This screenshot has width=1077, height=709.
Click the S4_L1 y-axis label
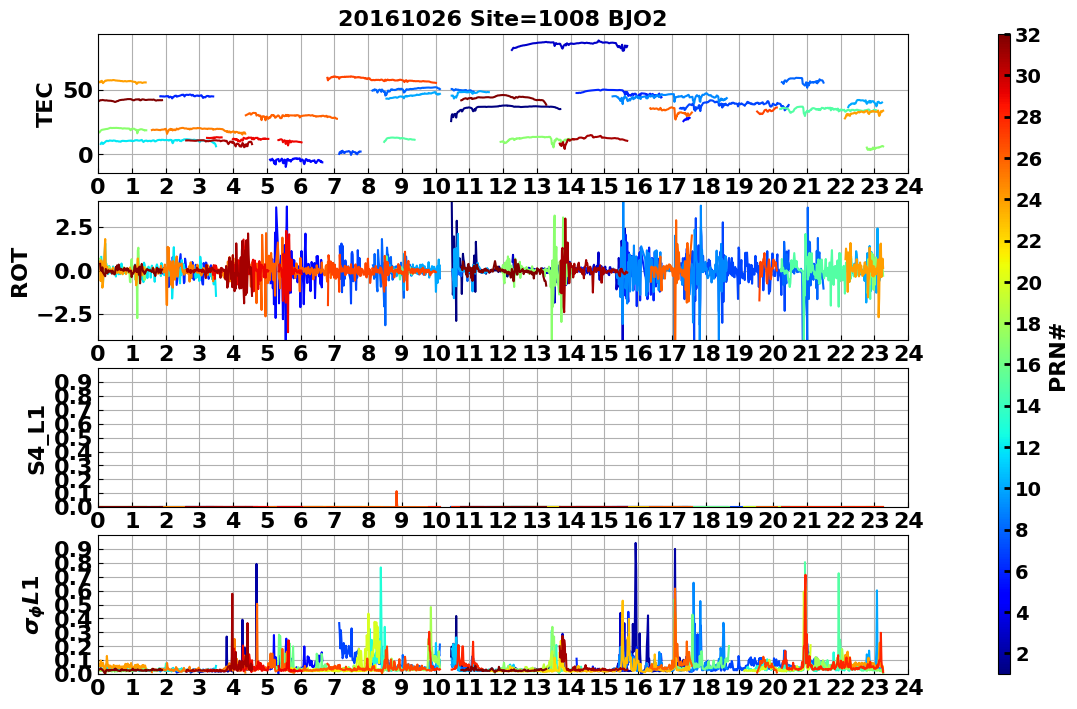tap(36, 440)
